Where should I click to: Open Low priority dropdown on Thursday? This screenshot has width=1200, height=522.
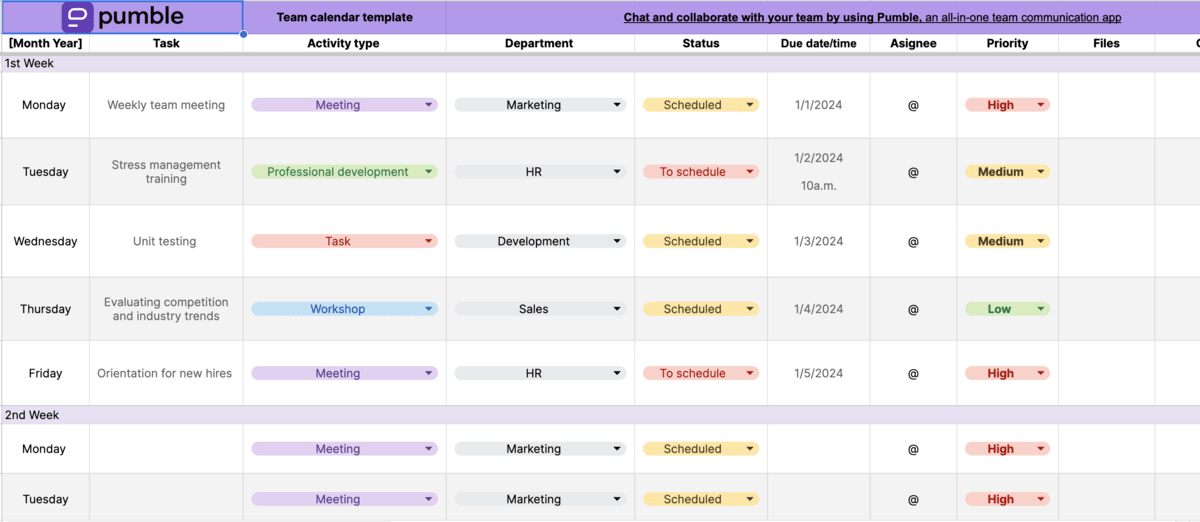point(1007,309)
